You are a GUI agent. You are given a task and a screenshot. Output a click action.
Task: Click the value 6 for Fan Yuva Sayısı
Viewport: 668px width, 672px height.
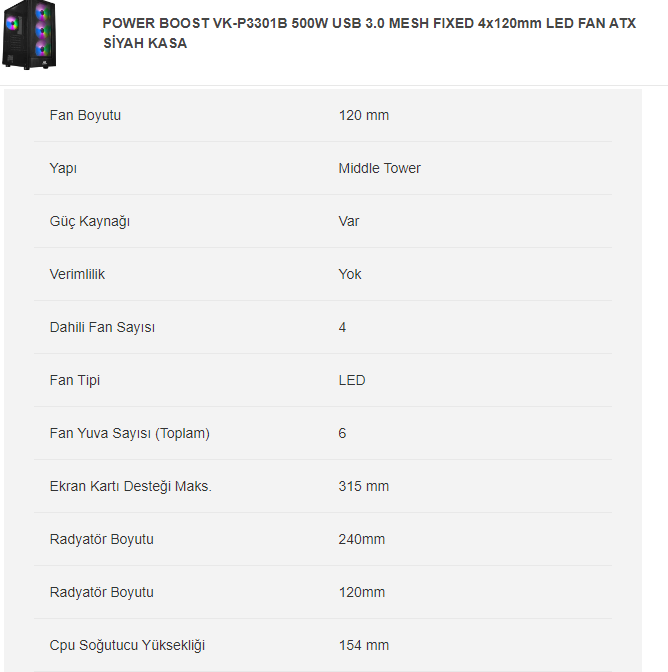[343, 433]
